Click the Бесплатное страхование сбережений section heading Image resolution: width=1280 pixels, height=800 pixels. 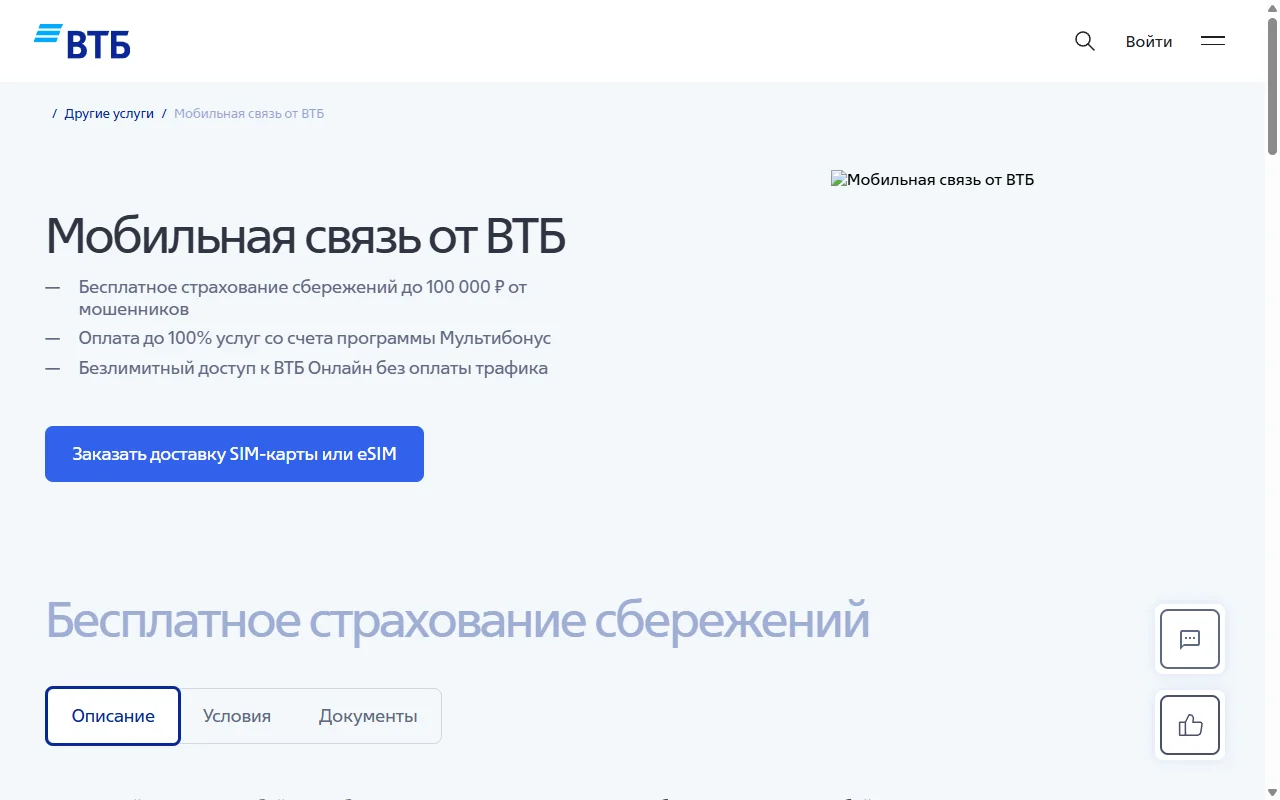coord(458,620)
